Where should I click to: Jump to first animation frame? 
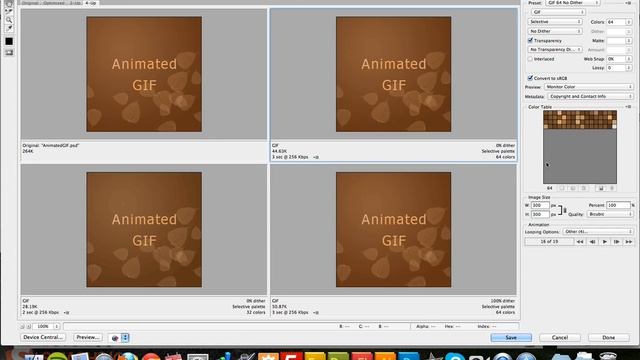(580, 242)
